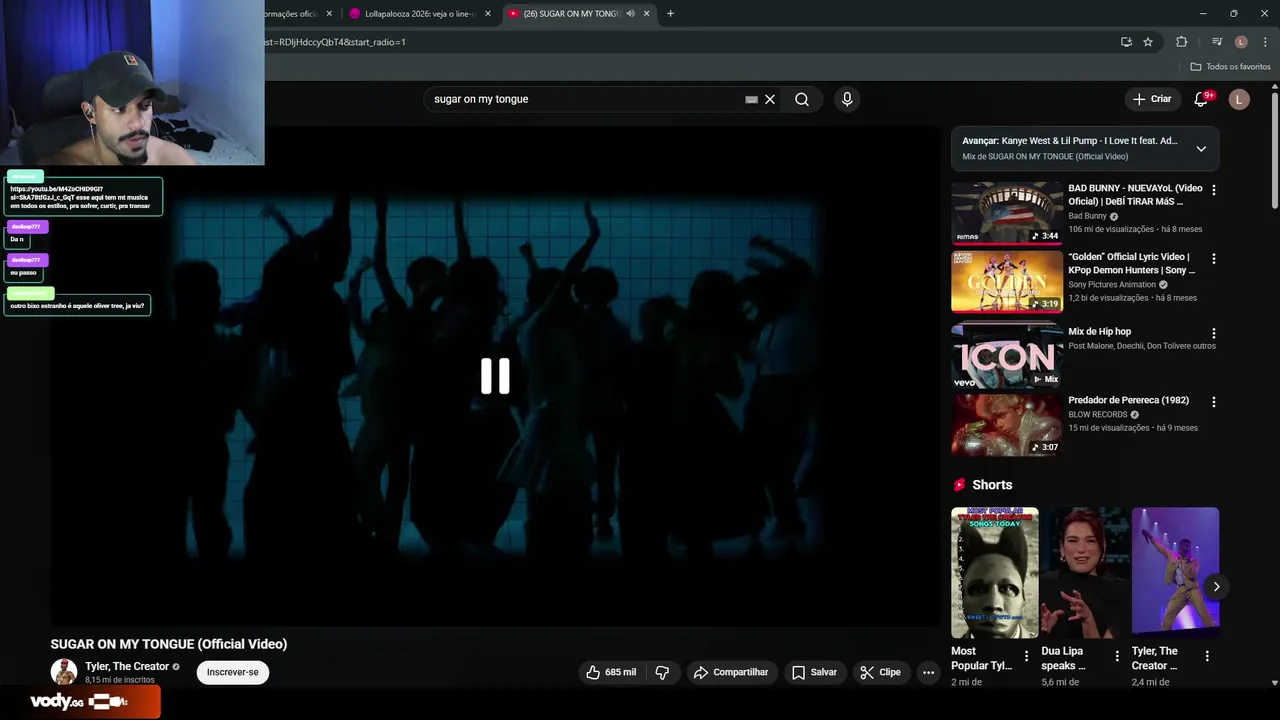This screenshot has width=1280, height=720.
Task: Mute the SUGAR ON MY TONGUE tab audio icon
Action: coord(630,14)
